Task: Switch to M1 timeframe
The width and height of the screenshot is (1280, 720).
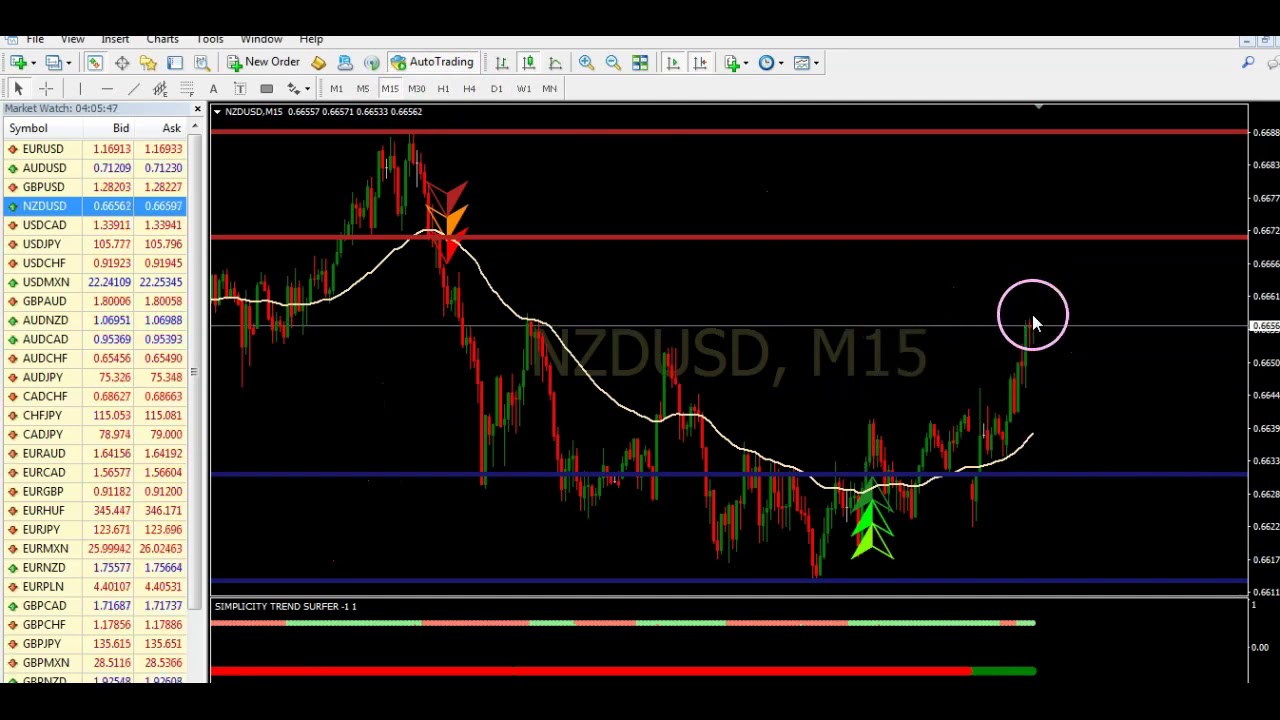Action: (x=336, y=89)
